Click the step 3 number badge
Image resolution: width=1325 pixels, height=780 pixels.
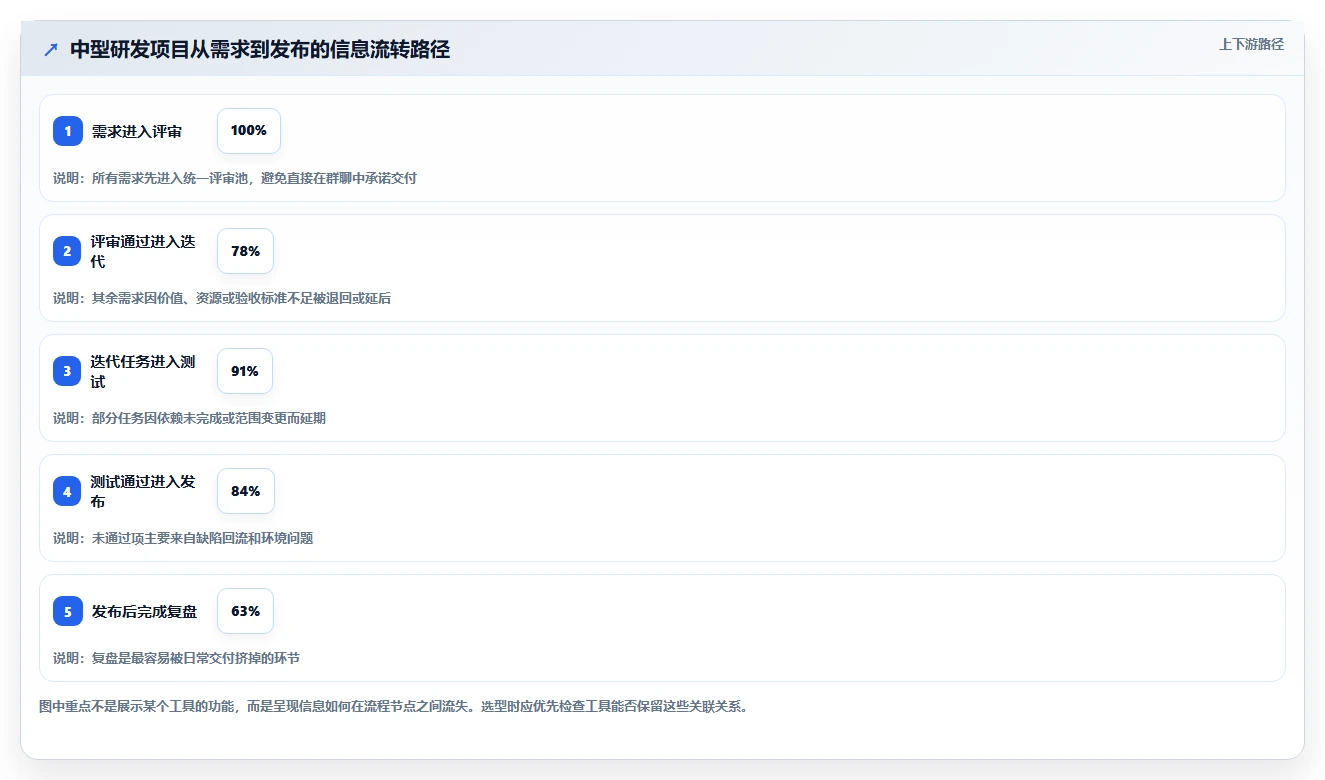[68, 371]
